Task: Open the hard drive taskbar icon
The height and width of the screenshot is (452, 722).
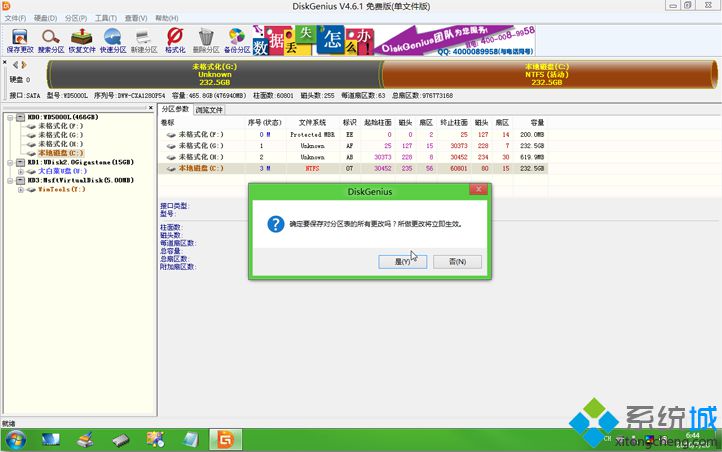Action: 121,440
